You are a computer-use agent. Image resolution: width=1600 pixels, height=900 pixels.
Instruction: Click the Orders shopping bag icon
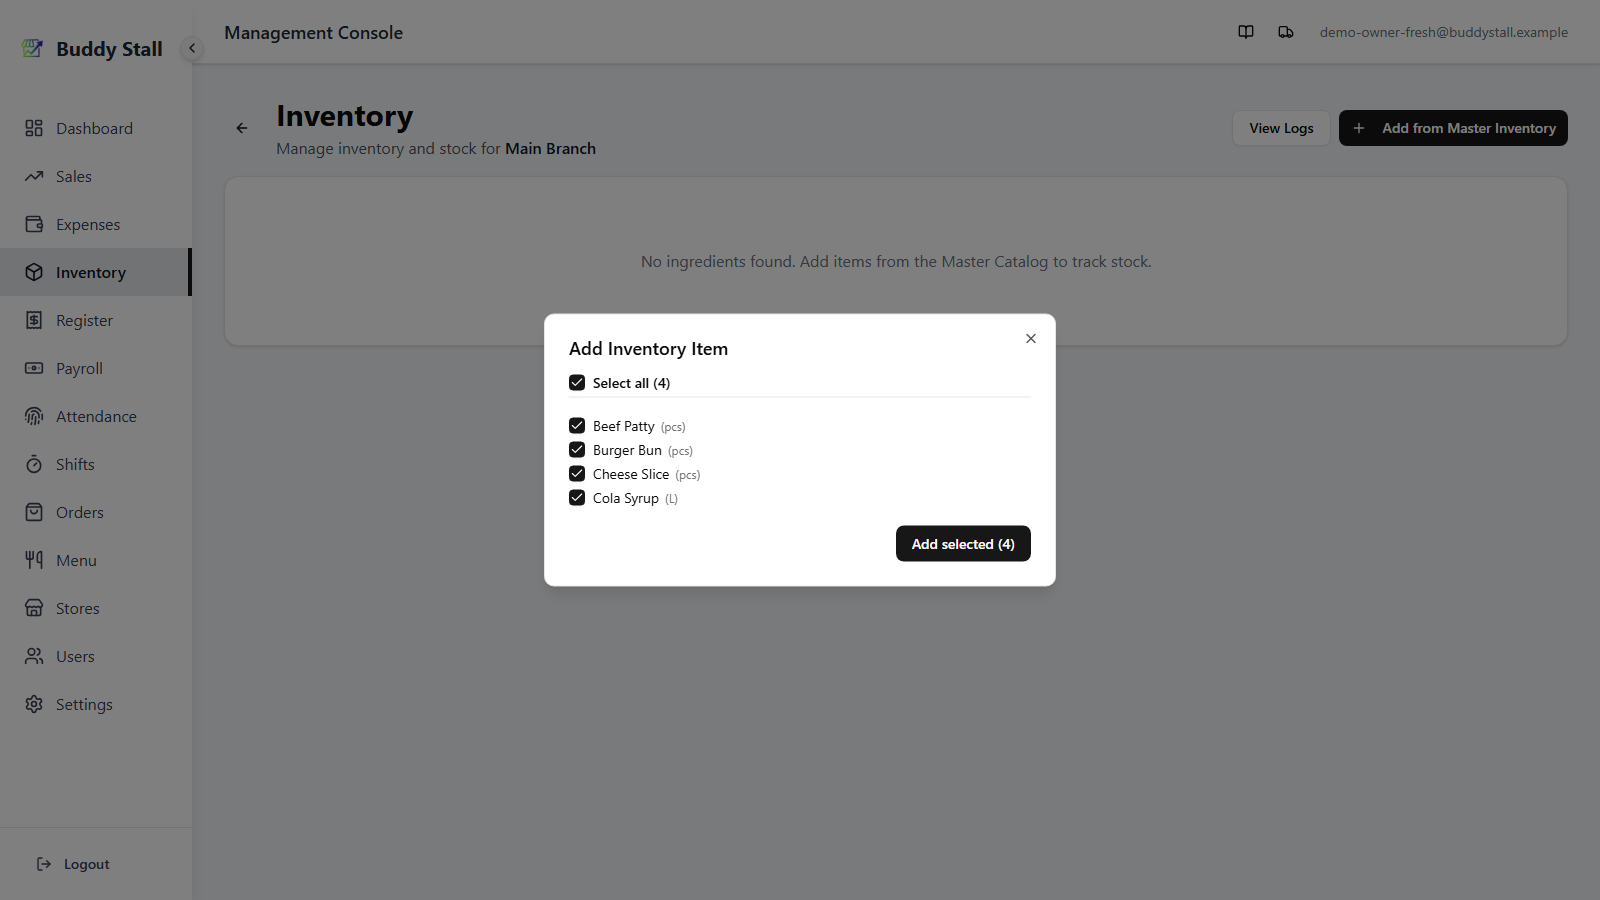click(x=34, y=512)
